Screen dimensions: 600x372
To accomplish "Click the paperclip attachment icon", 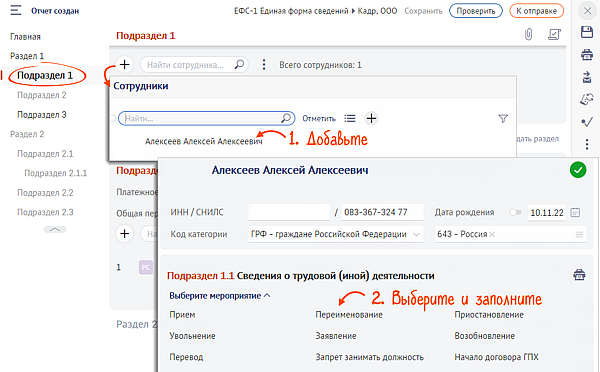I will [528, 35].
